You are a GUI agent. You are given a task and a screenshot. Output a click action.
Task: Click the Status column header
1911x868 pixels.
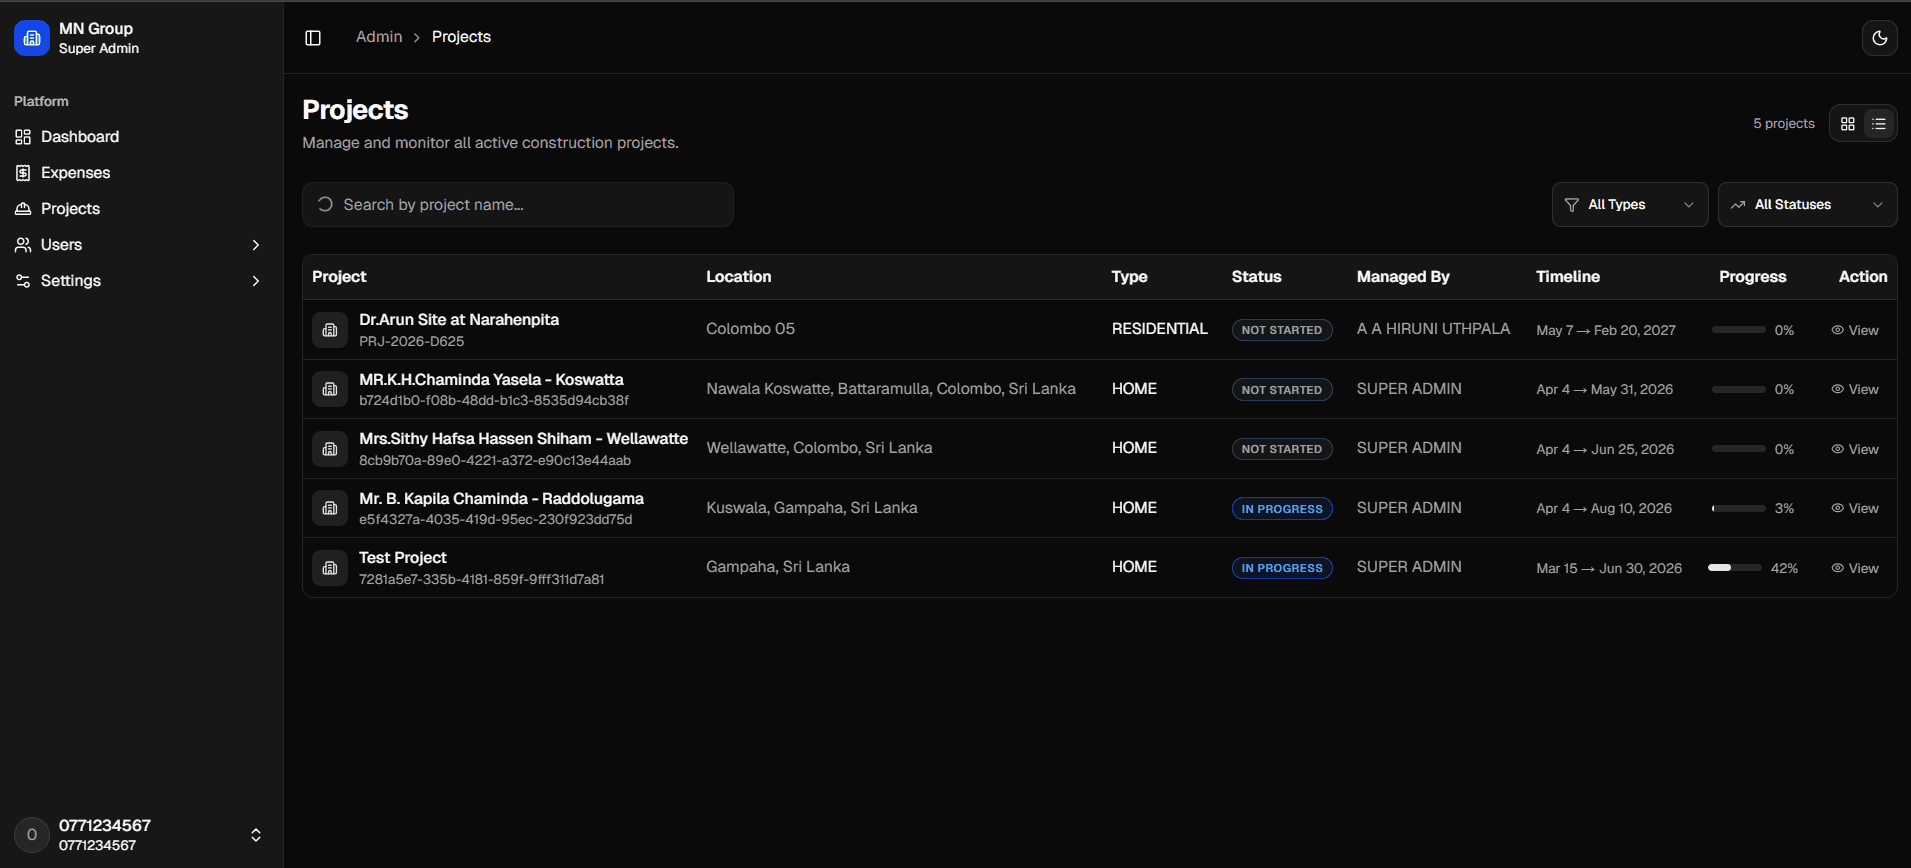pos(1257,277)
